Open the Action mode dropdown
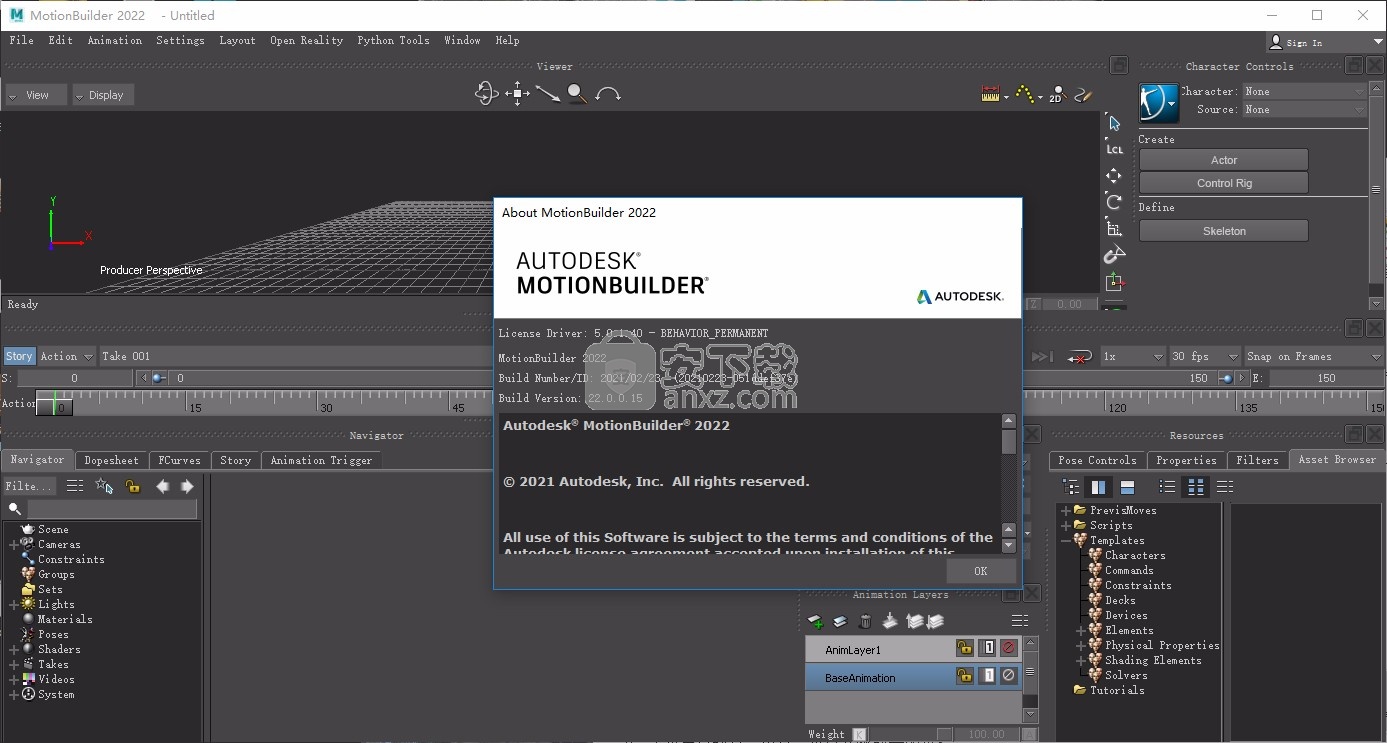This screenshot has width=1387, height=743. point(66,356)
